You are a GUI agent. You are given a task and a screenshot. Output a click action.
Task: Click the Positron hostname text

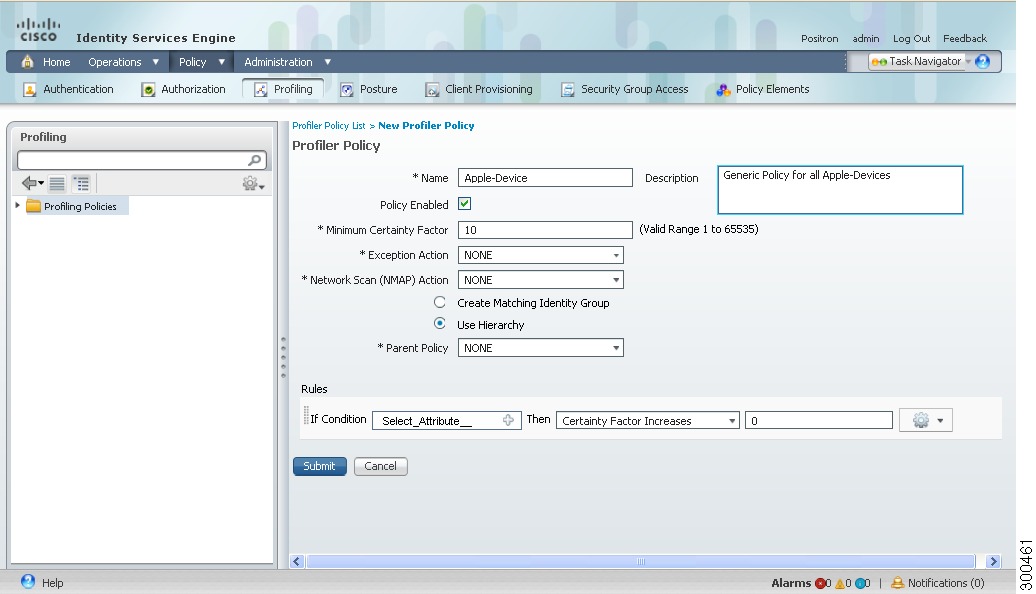click(819, 38)
